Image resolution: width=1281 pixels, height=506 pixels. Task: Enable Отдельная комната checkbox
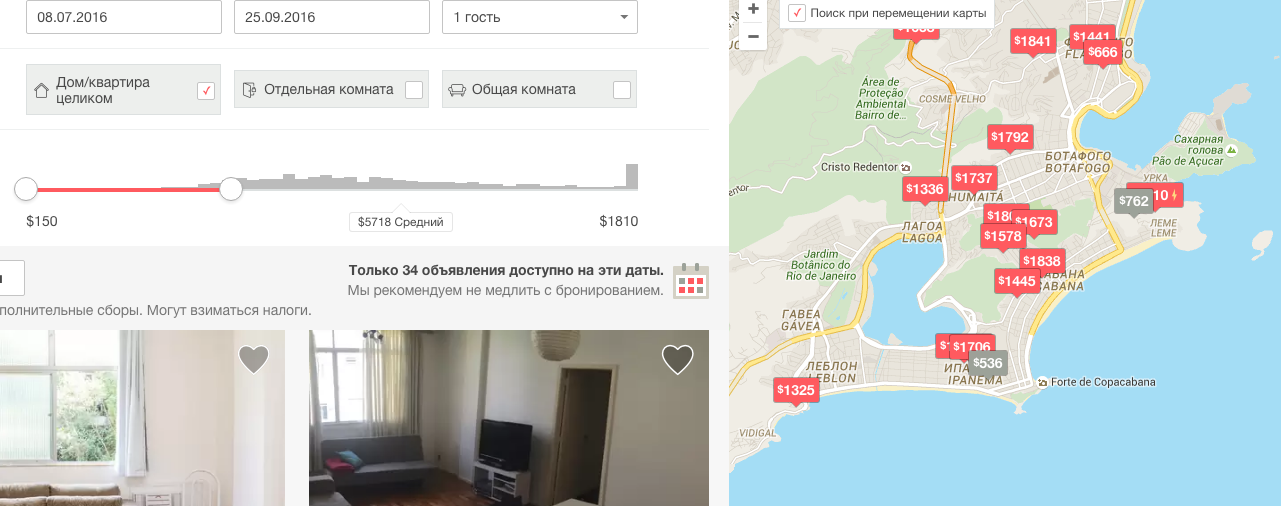(414, 90)
